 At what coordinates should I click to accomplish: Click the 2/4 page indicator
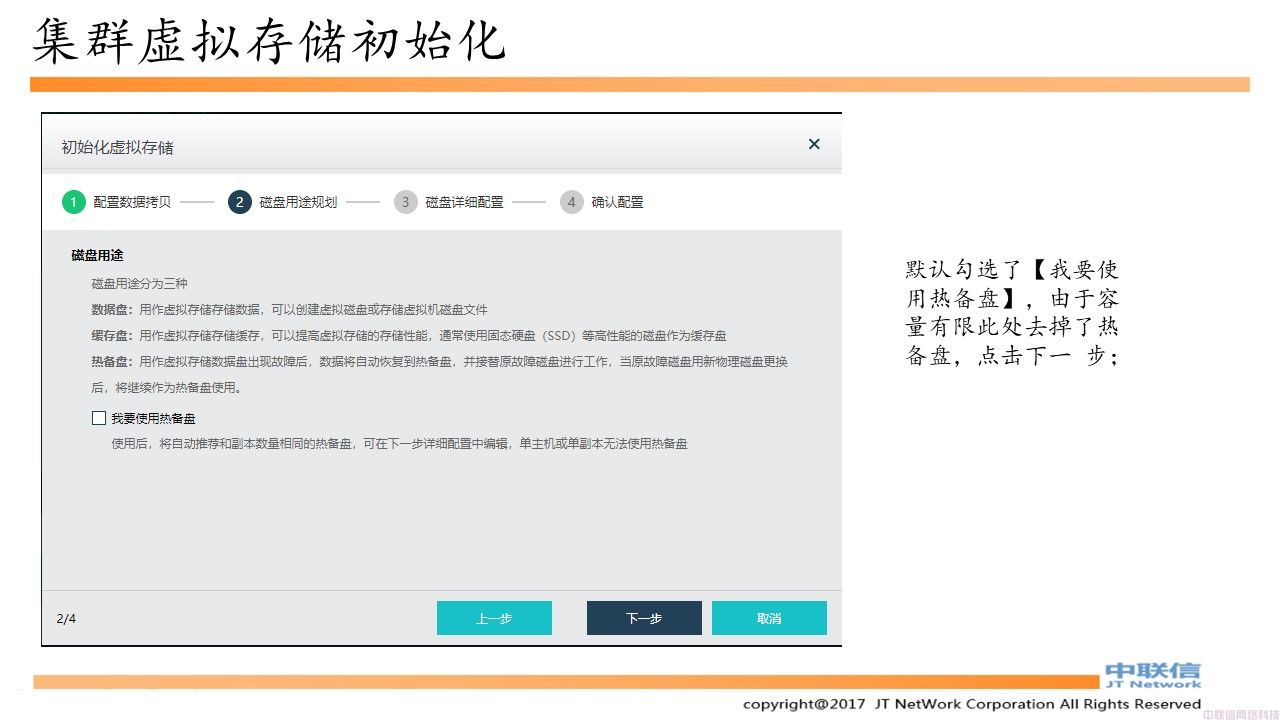pos(66,618)
